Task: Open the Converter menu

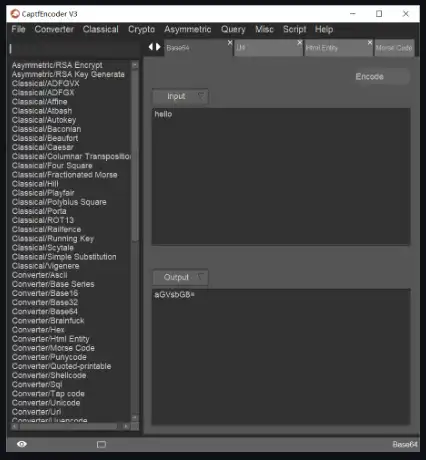Action: (54, 29)
